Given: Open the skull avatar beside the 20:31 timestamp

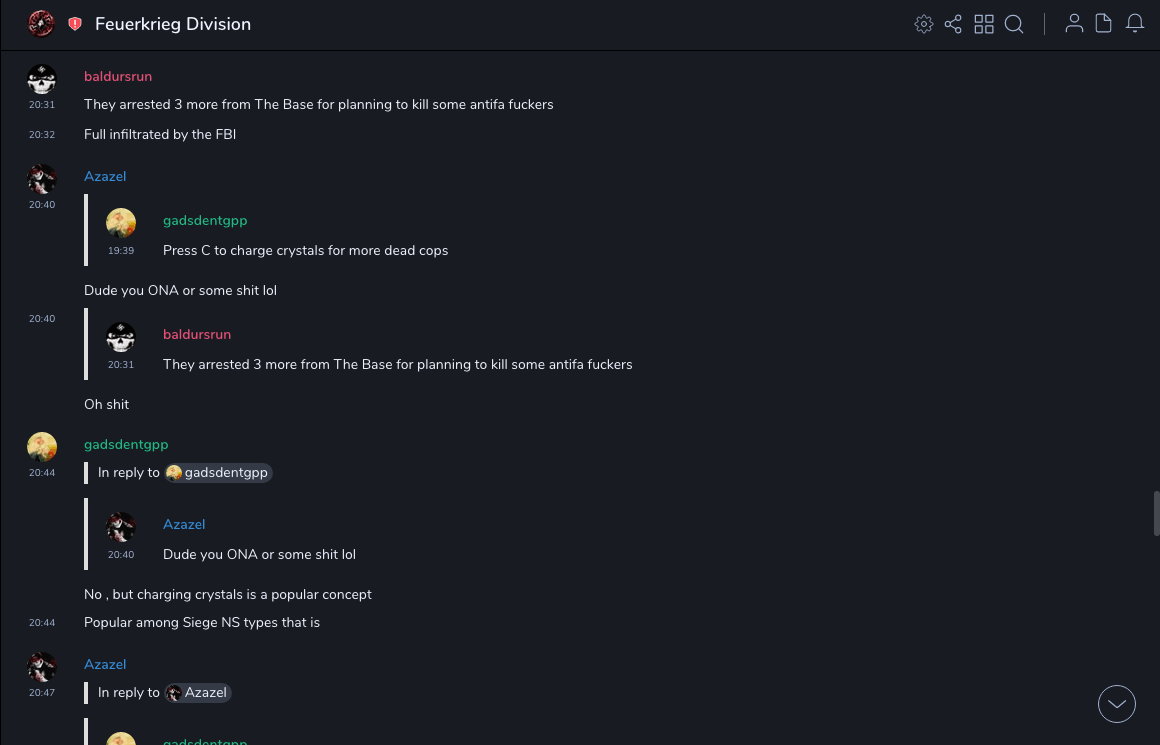Looking at the screenshot, I should coord(42,79).
